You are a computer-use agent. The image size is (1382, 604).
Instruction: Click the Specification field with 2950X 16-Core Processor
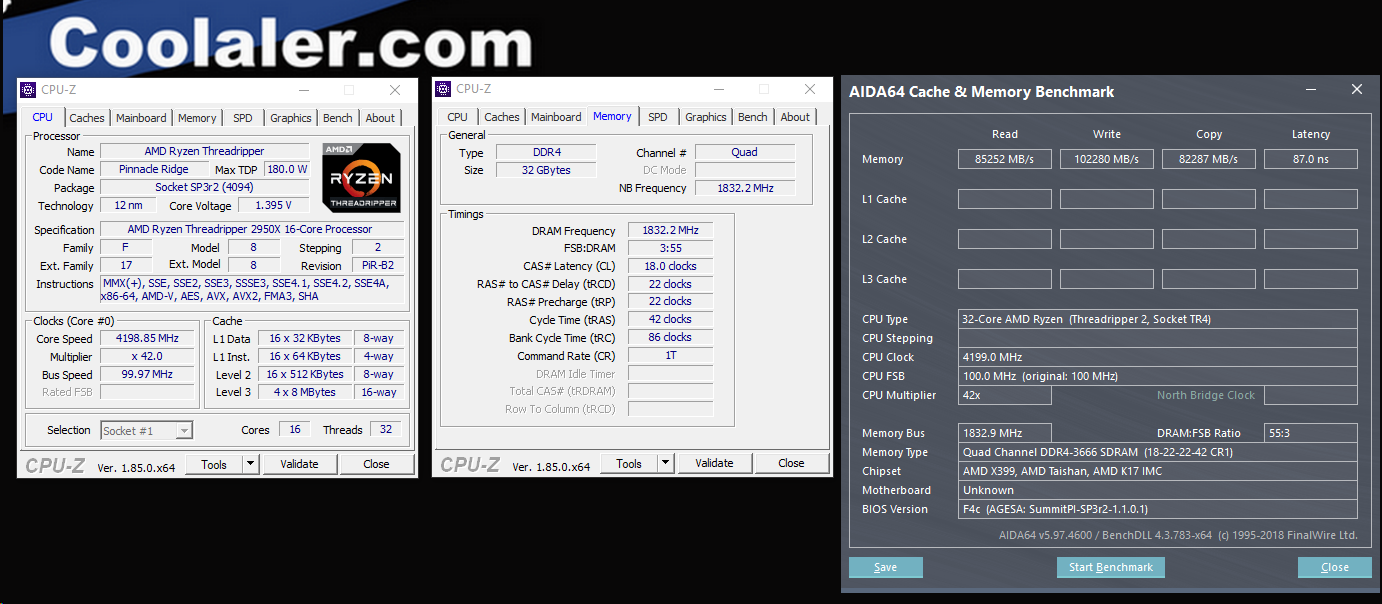253,229
